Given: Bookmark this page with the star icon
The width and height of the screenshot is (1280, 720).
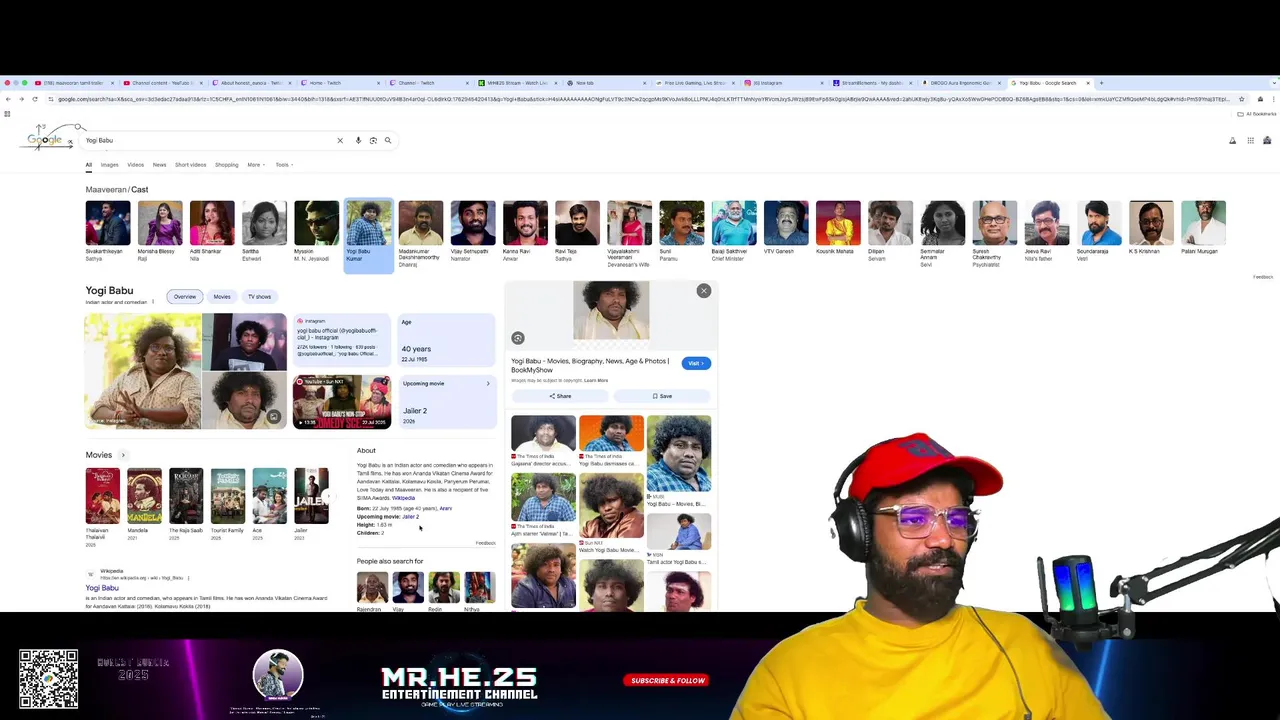Looking at the screenshot, I should (x=1241, y=99).
